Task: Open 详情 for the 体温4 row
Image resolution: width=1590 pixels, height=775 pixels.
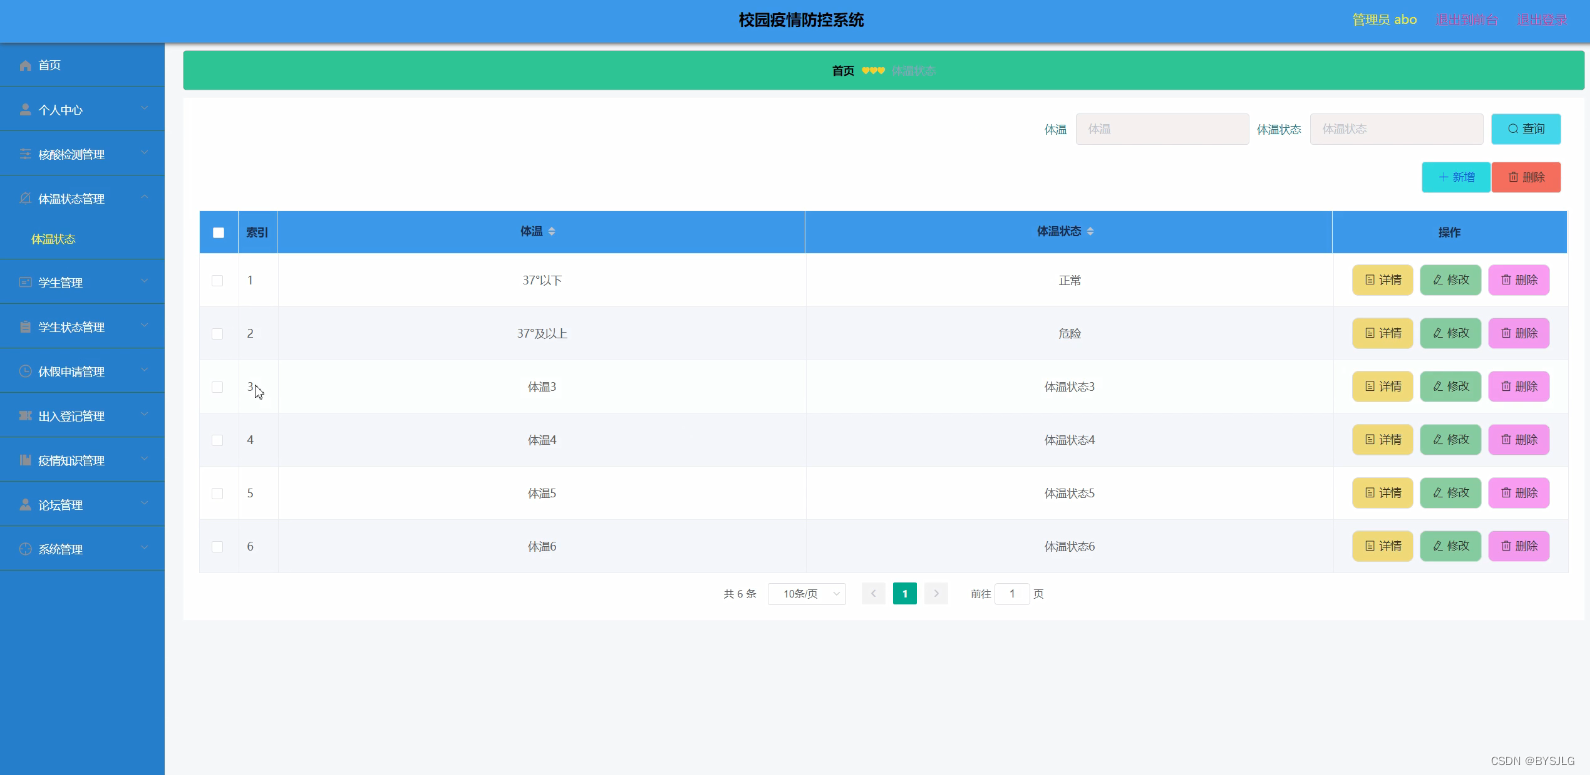Action: [1383, 439]
